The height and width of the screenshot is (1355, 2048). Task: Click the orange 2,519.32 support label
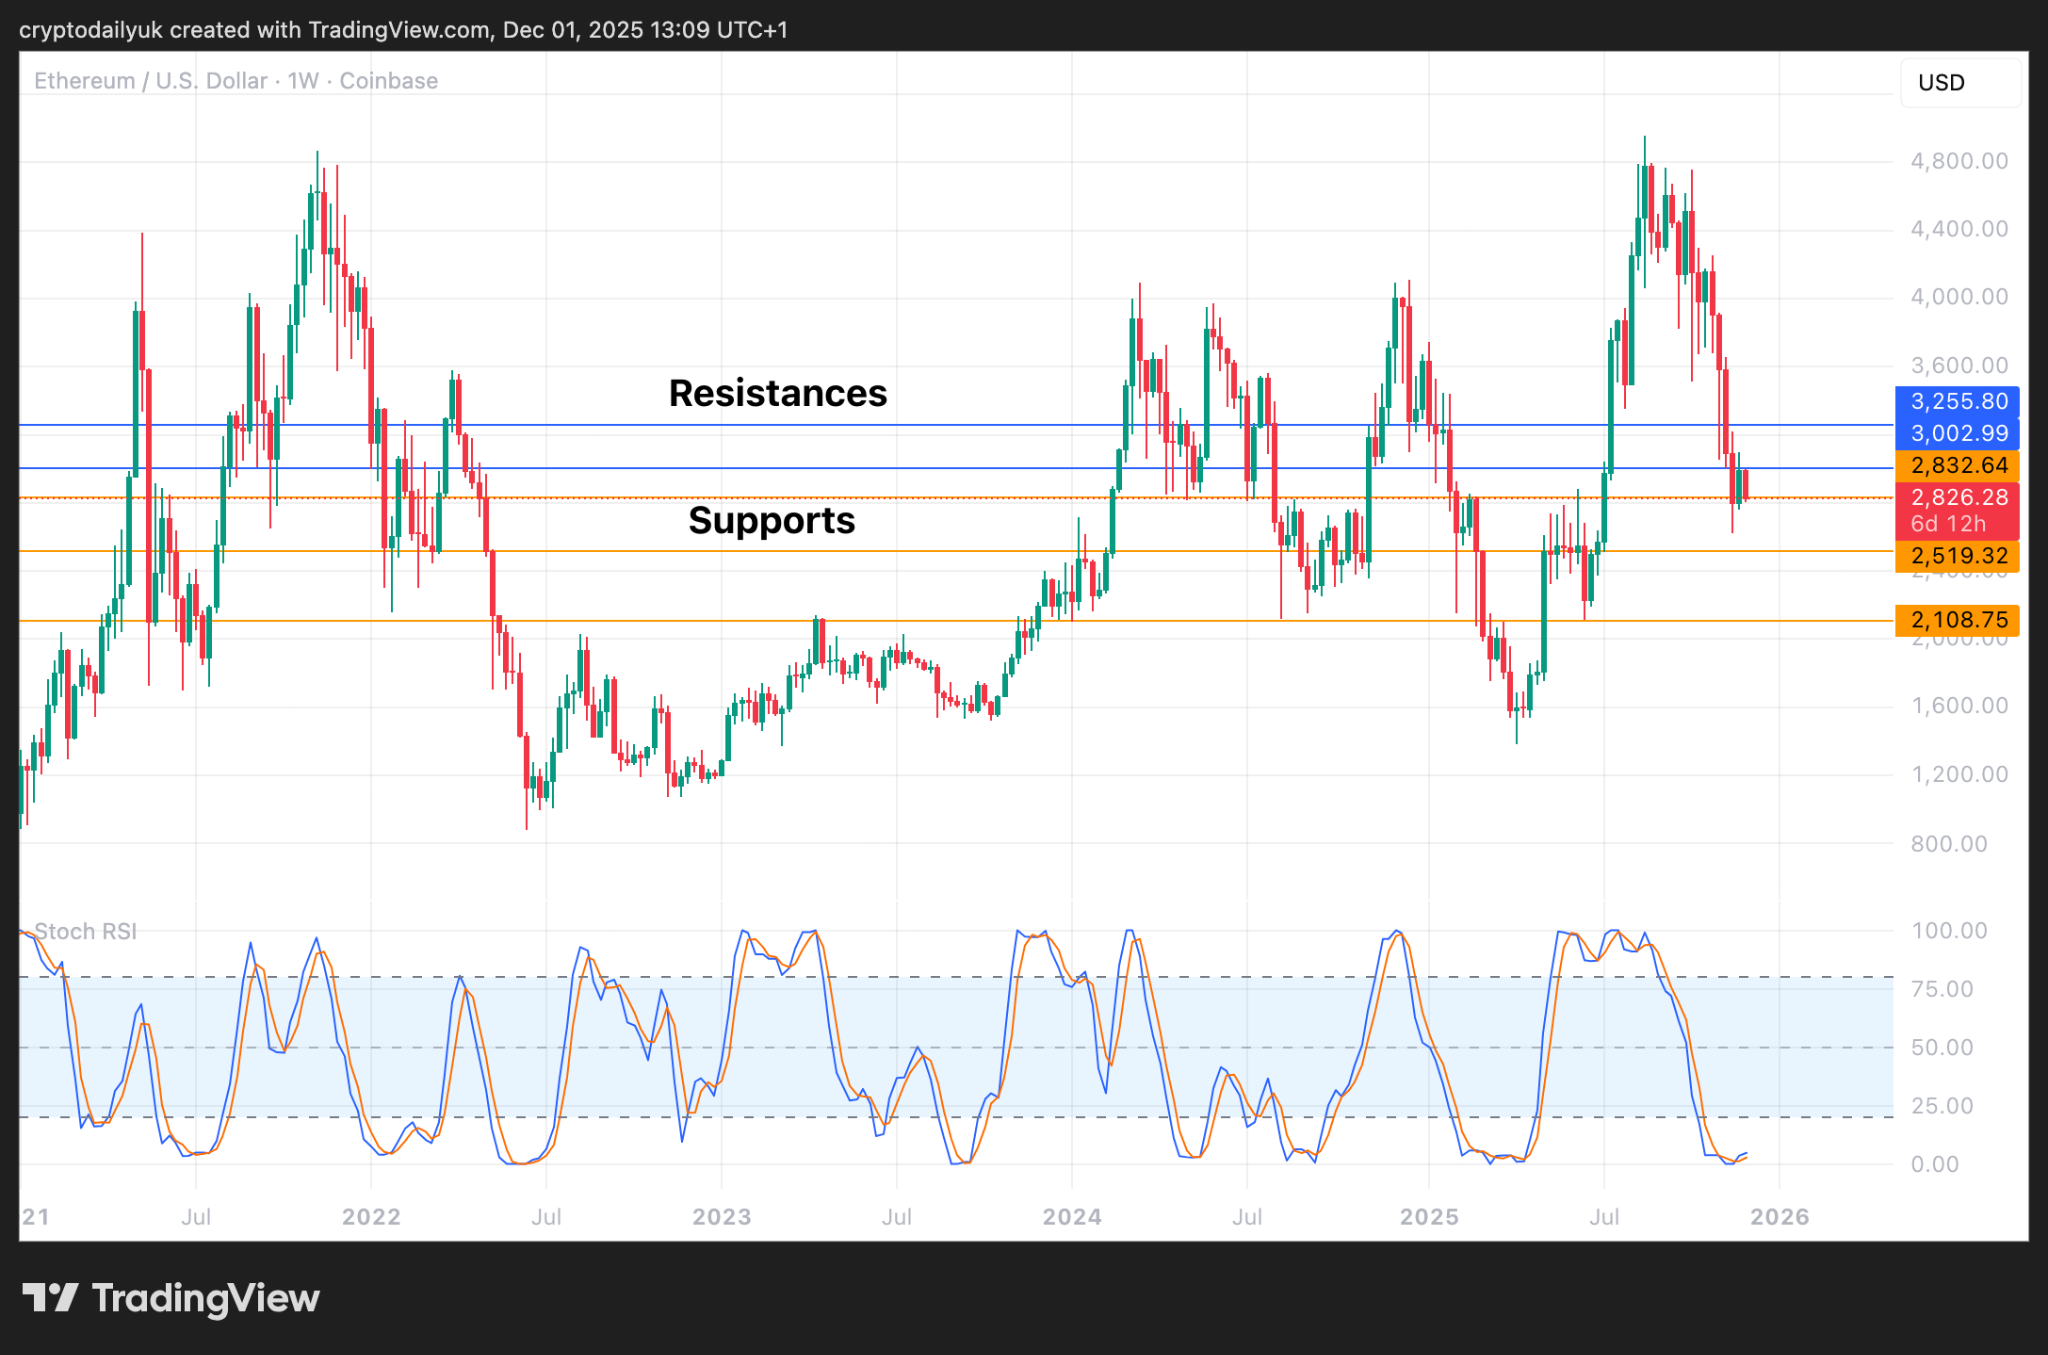[1957, 556]
